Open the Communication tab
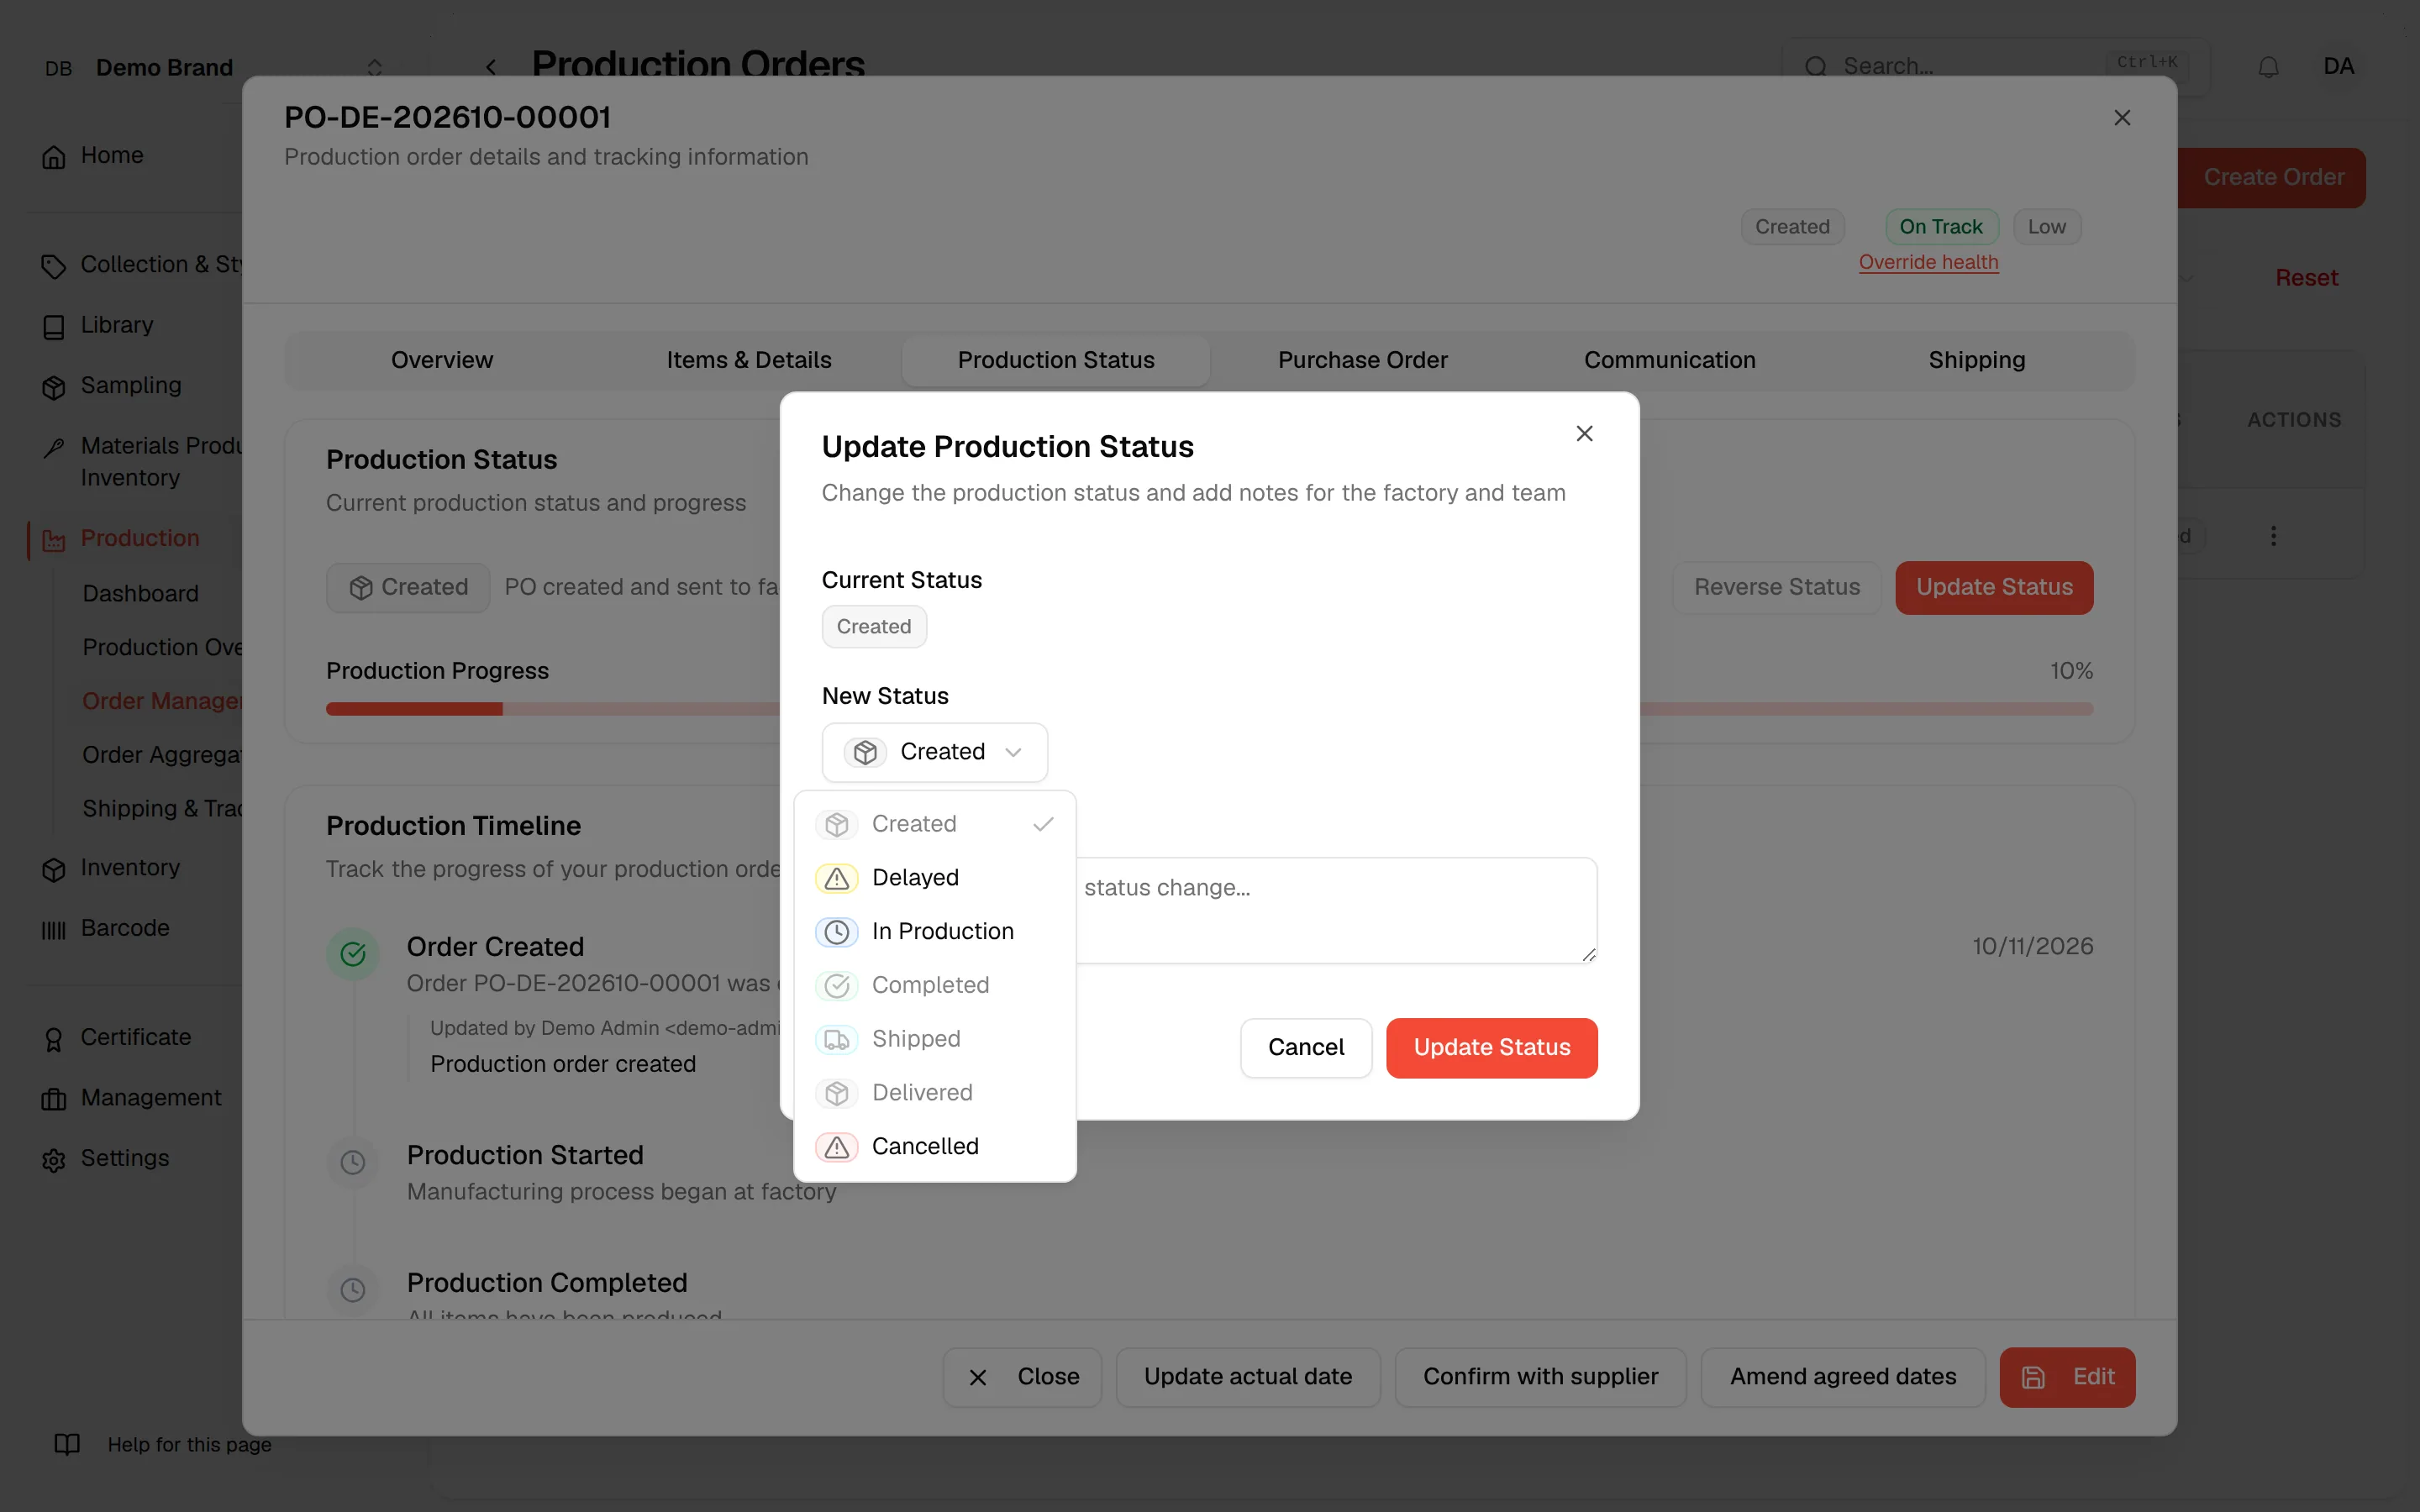The width and height of the screenshot is (2420, 1512). (x=1669, y=360)
